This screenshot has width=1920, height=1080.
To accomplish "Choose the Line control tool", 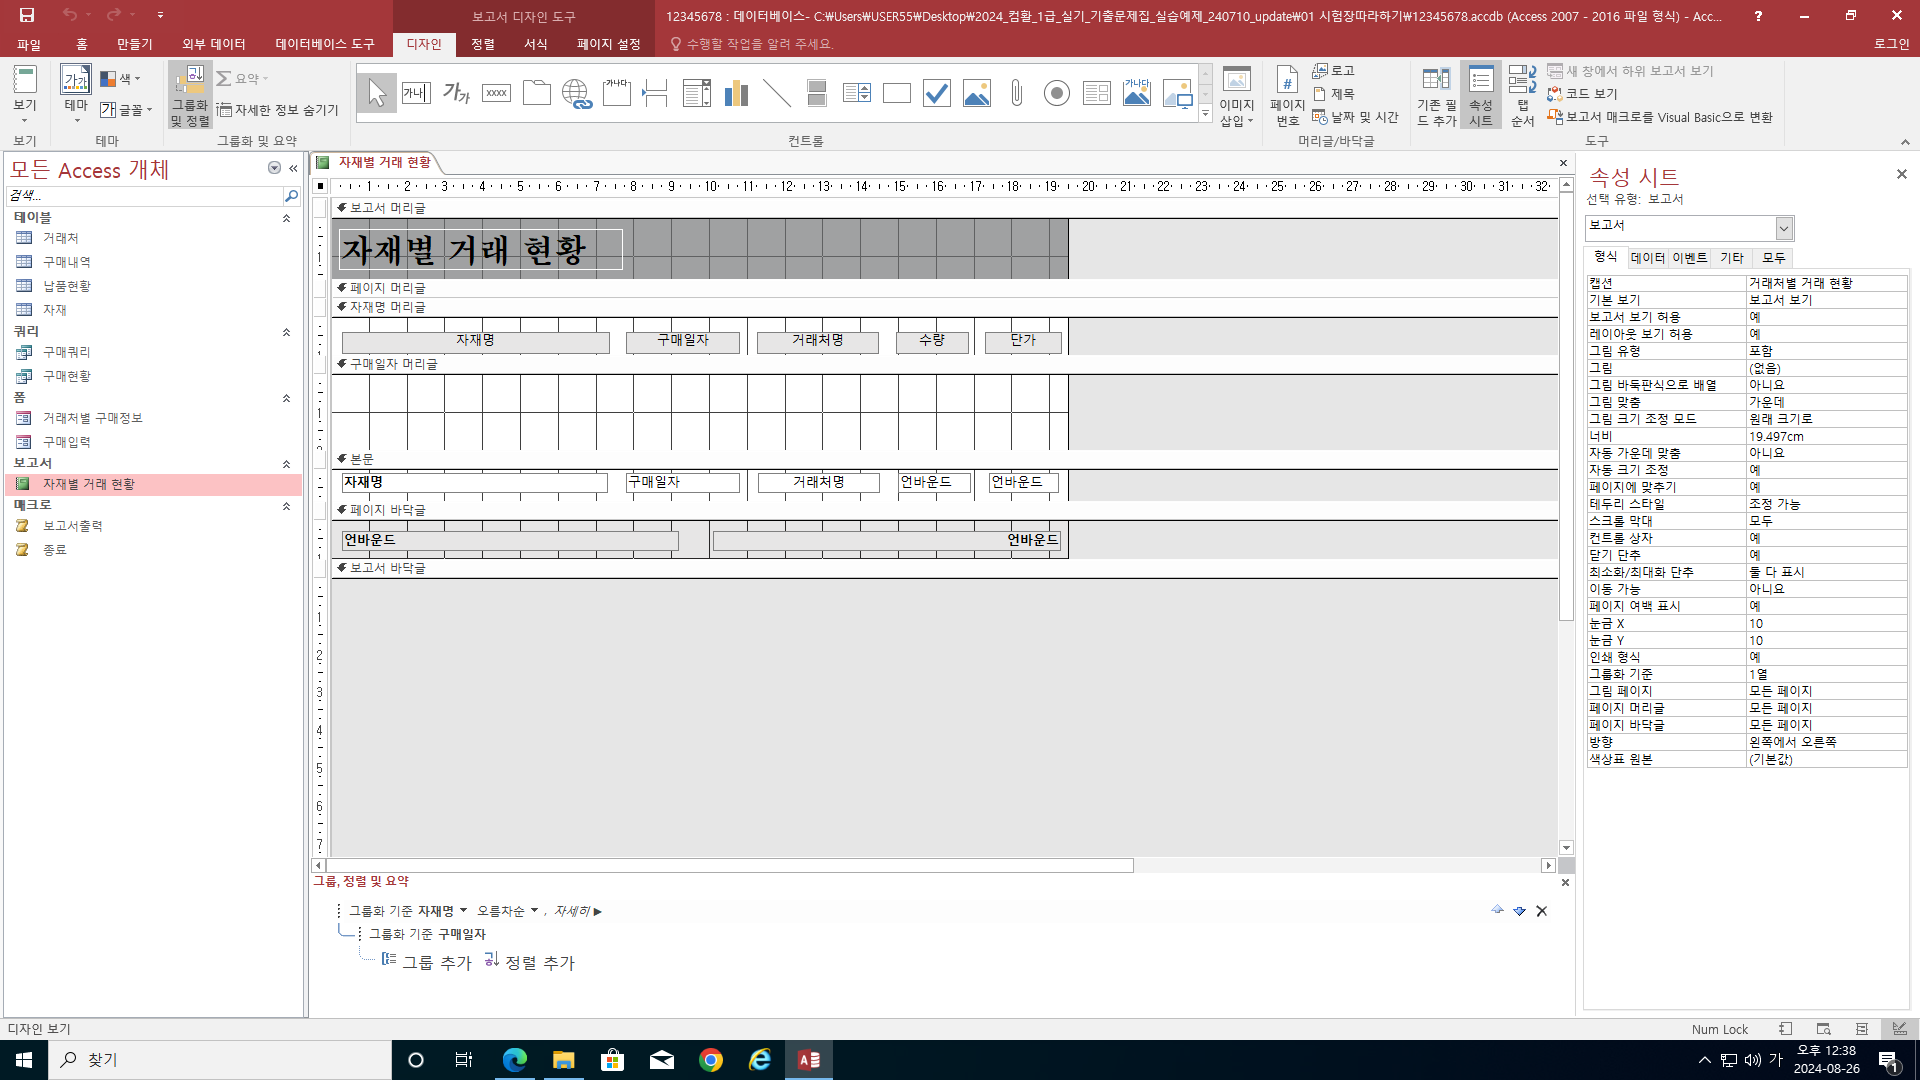I will point(776,93).
